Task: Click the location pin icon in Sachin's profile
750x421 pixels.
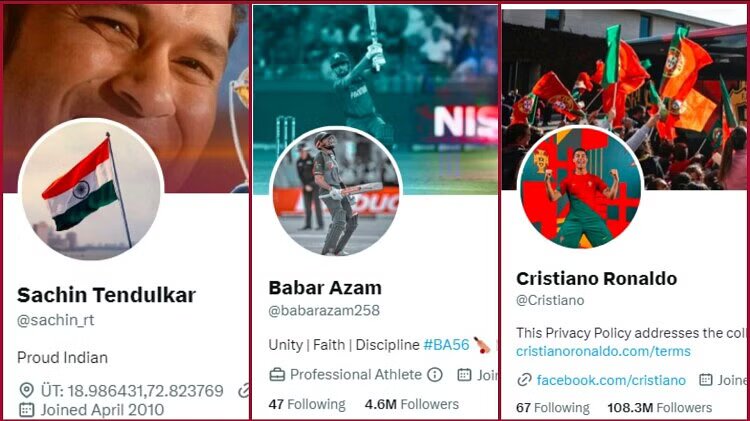Action: coord(26,390)
